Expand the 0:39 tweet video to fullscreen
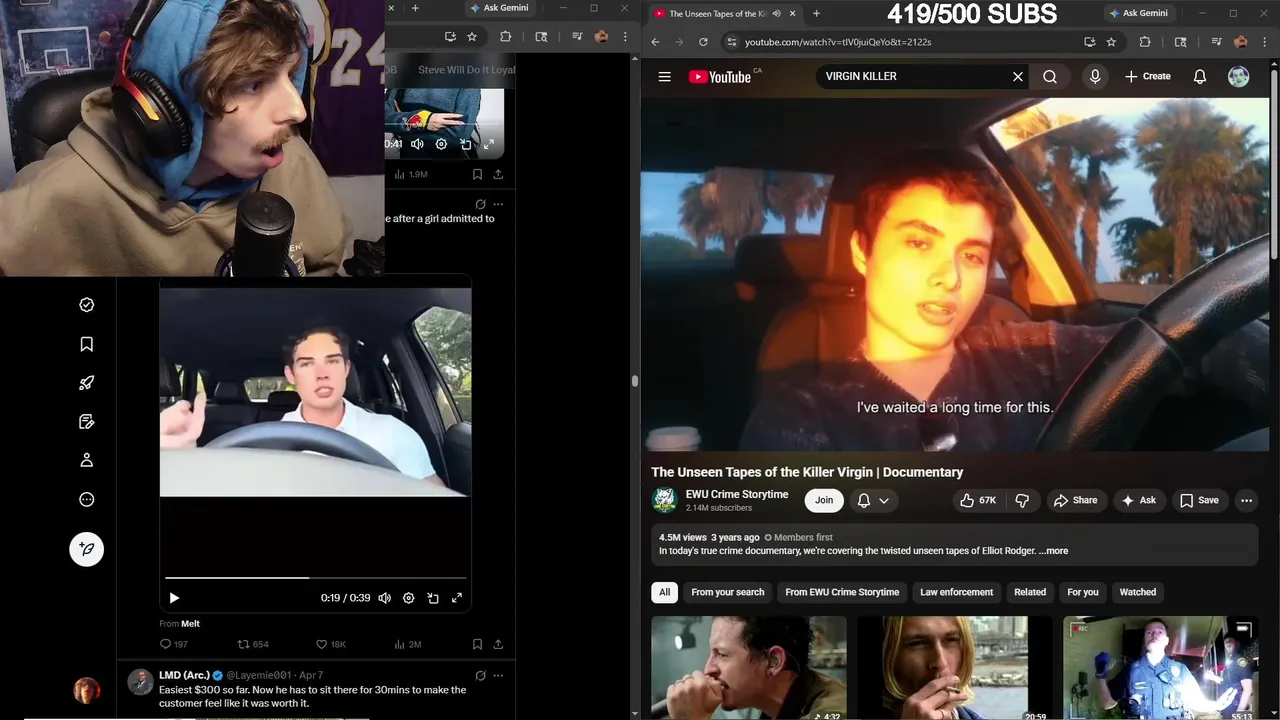 coord(457,598)
